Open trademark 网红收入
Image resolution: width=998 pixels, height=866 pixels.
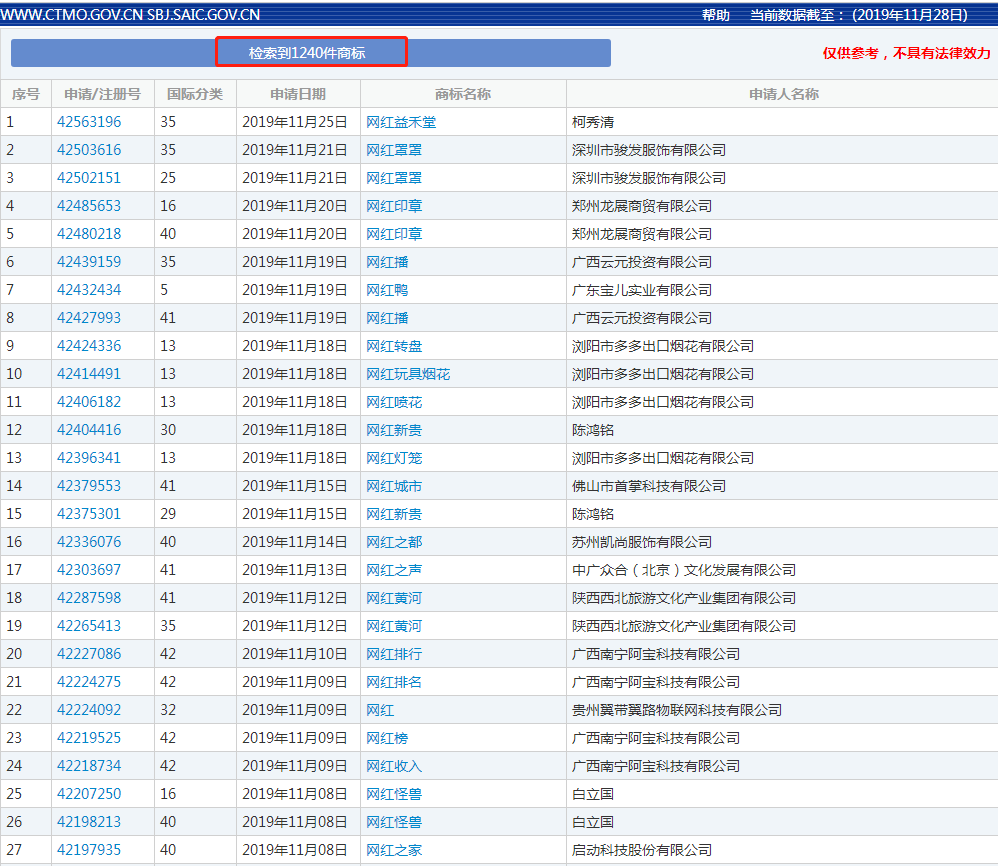[394, 765]
